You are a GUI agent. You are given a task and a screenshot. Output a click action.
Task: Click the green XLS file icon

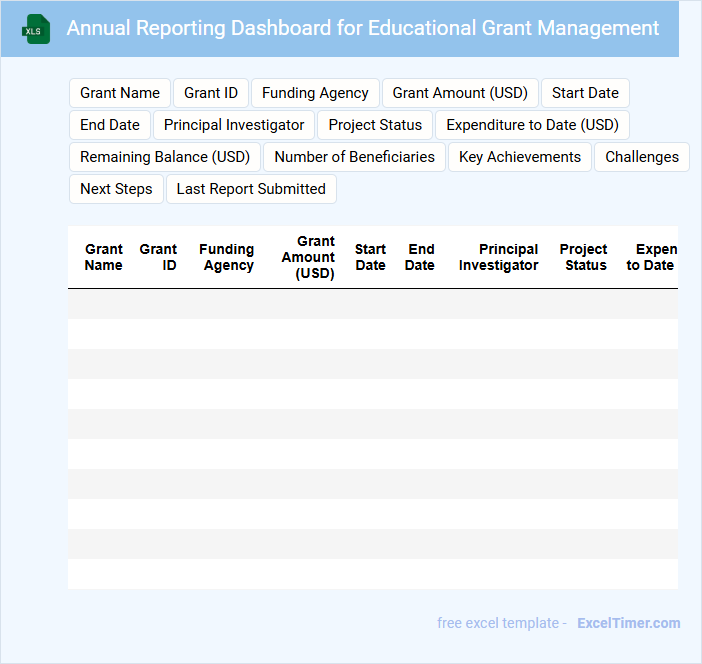(x=37, y=29)
